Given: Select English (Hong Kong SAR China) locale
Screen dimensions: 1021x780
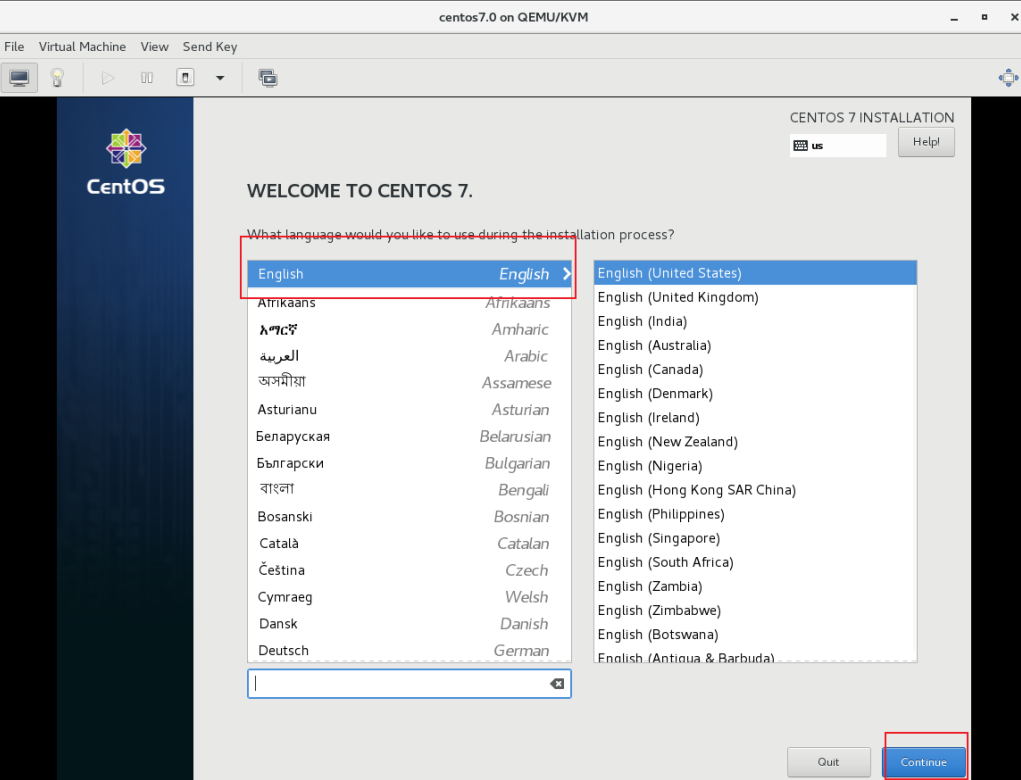Looking at the screenshot, I should [x=755, y=490].
